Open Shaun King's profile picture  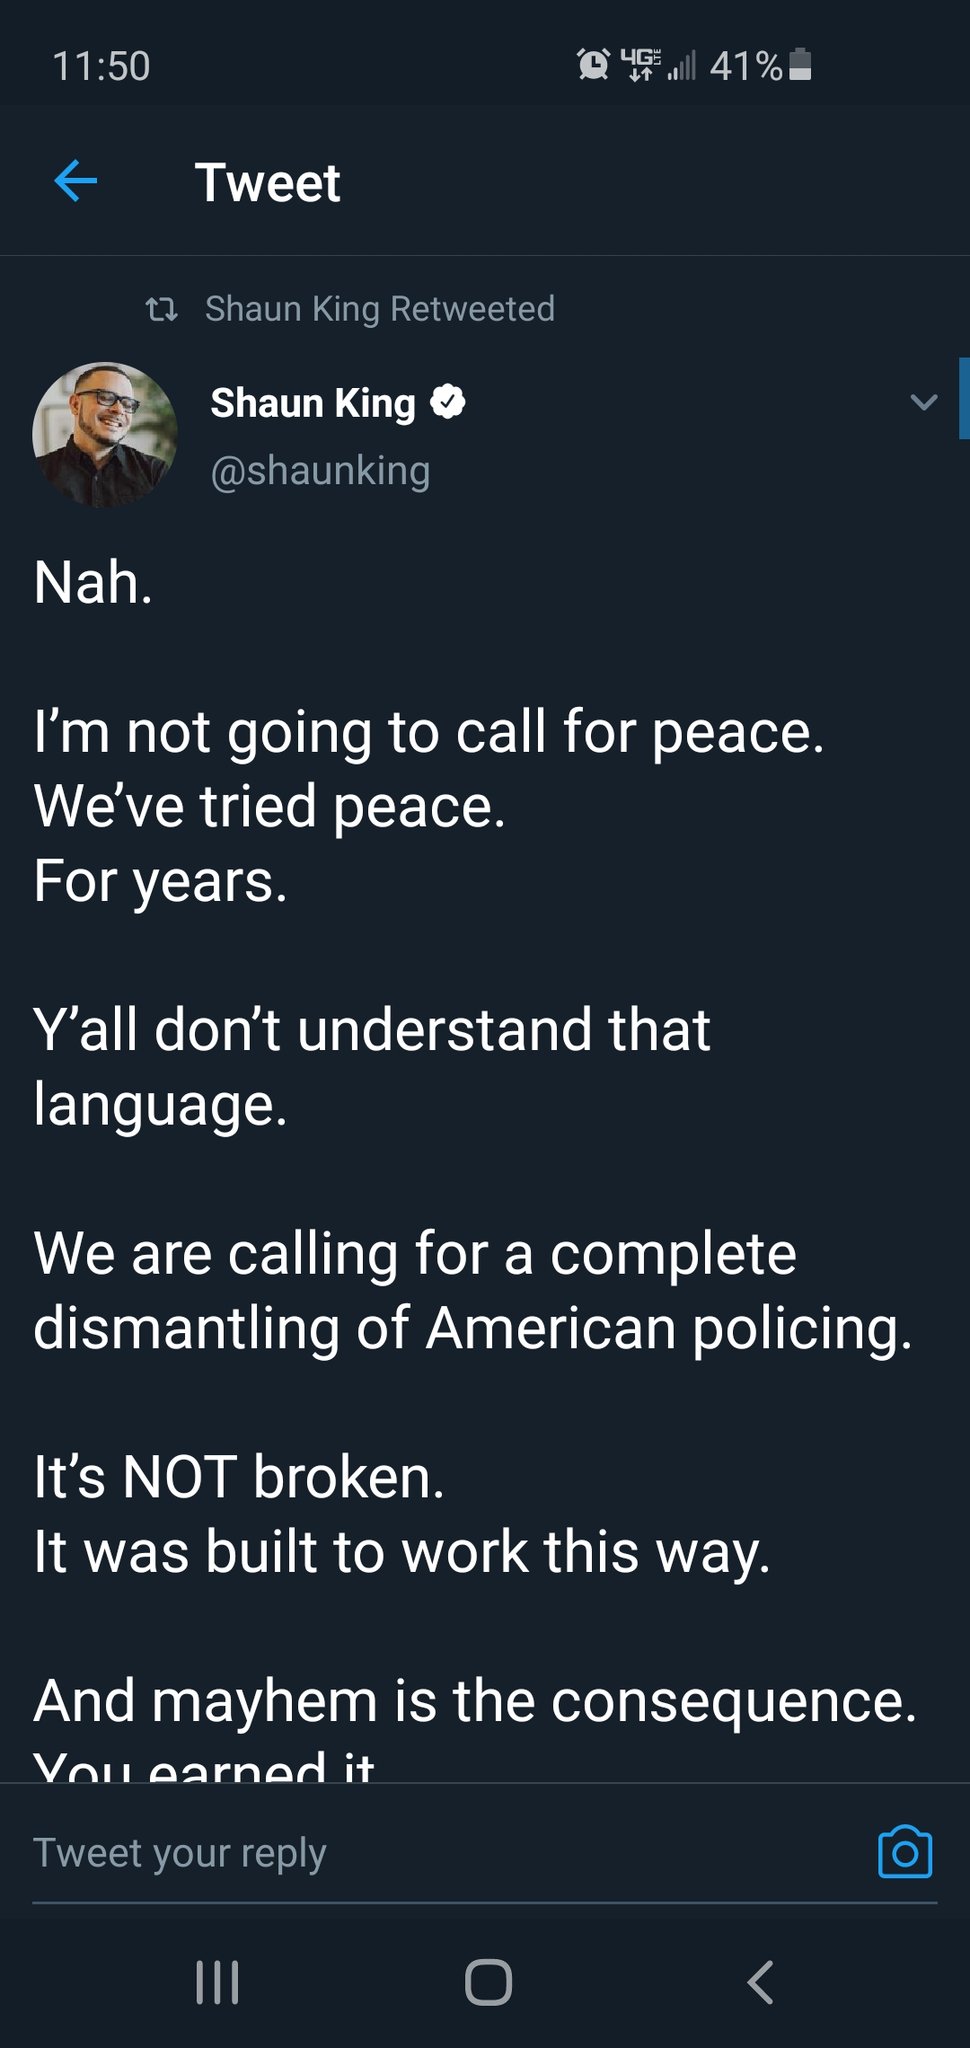105,435
